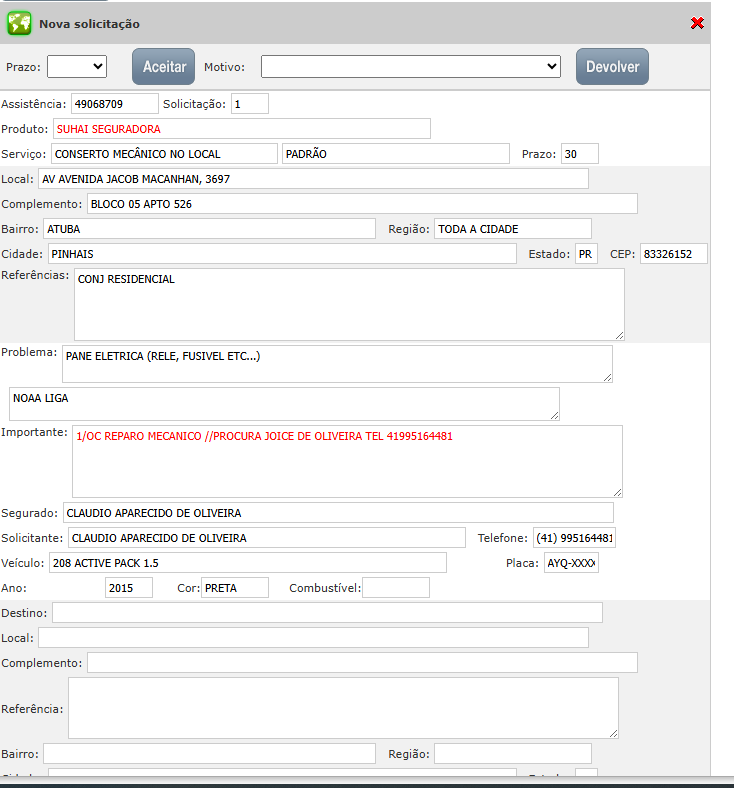734x788 pixels.
Task: Click the empty Destino field
Action: tap(328, 613)
